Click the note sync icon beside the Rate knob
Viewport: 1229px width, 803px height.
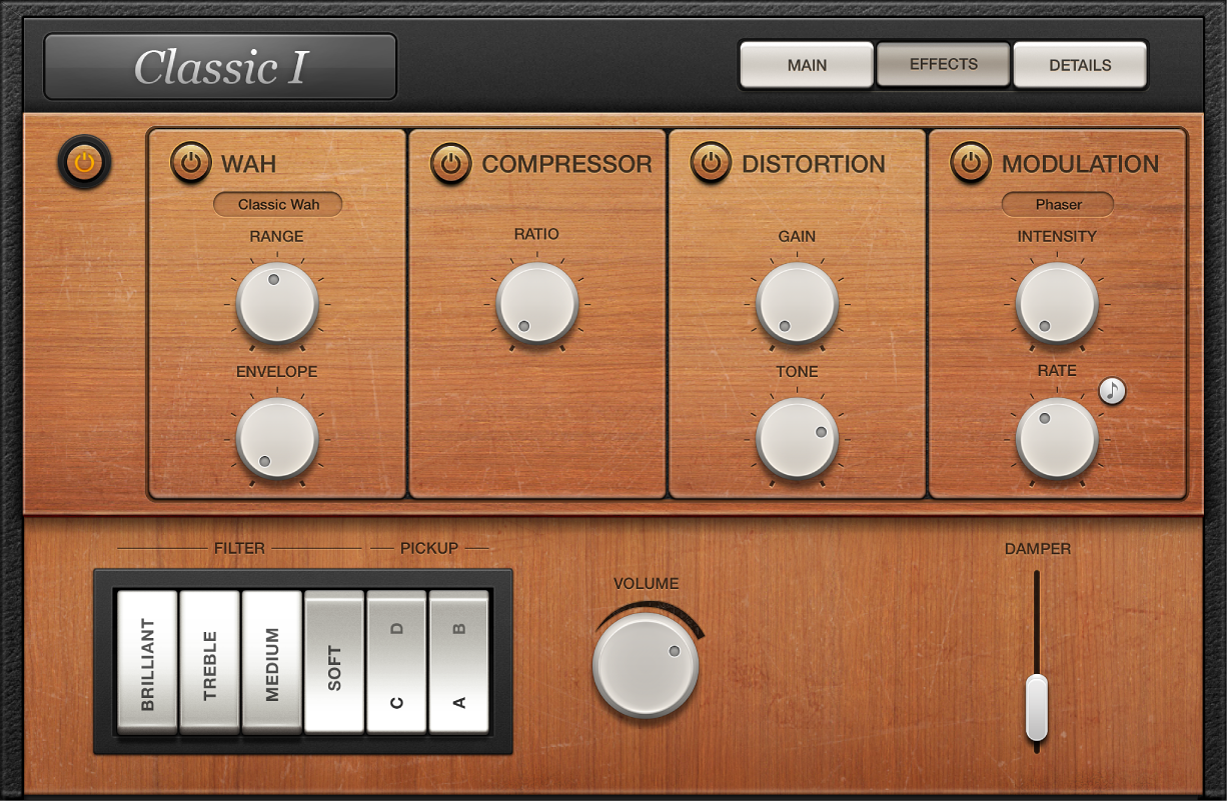[1112, 390]
